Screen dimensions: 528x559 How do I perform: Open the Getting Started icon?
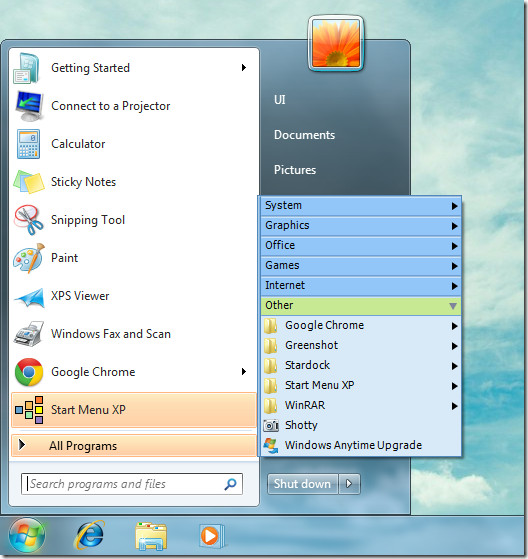[x=27, y=68]
